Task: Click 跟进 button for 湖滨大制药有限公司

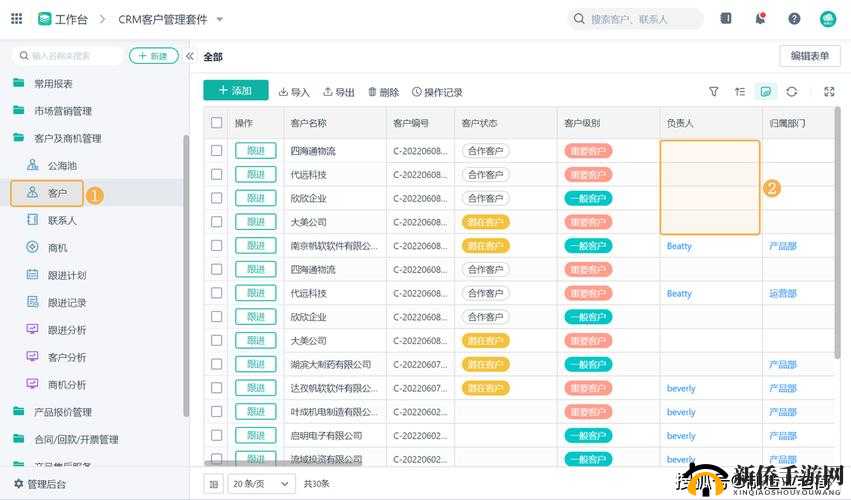Action: tap(256, 364)
